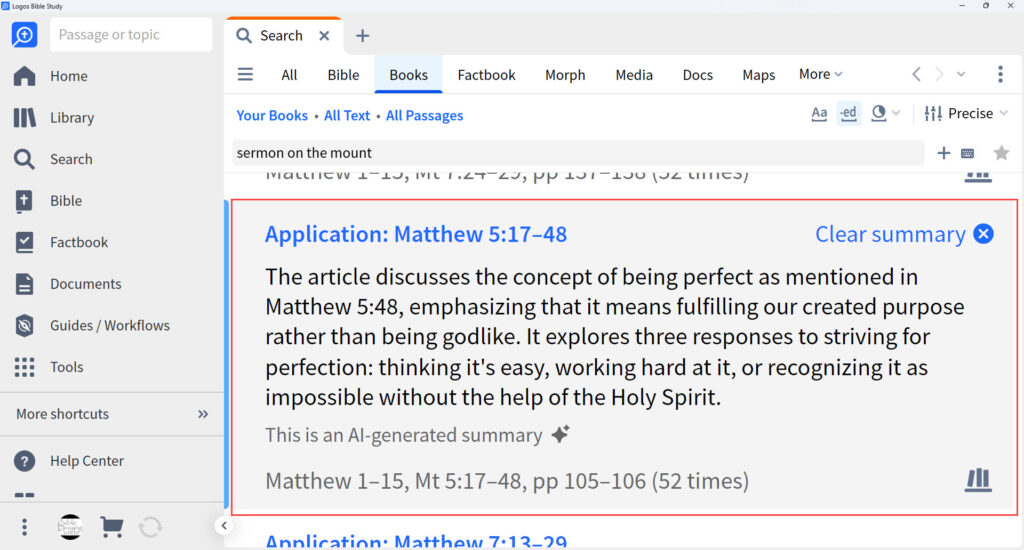Click the Passage or topic input box
Viewport: 1024px width, 550px height.
(131, 35)
